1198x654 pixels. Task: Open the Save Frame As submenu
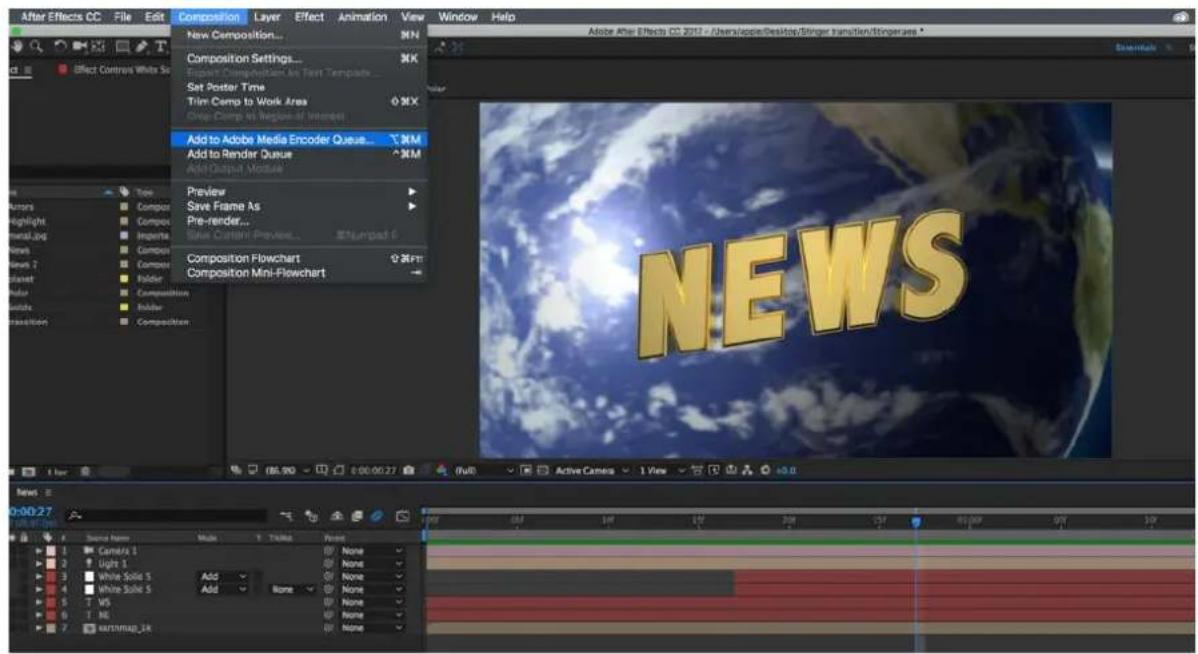tap(298, 206)
